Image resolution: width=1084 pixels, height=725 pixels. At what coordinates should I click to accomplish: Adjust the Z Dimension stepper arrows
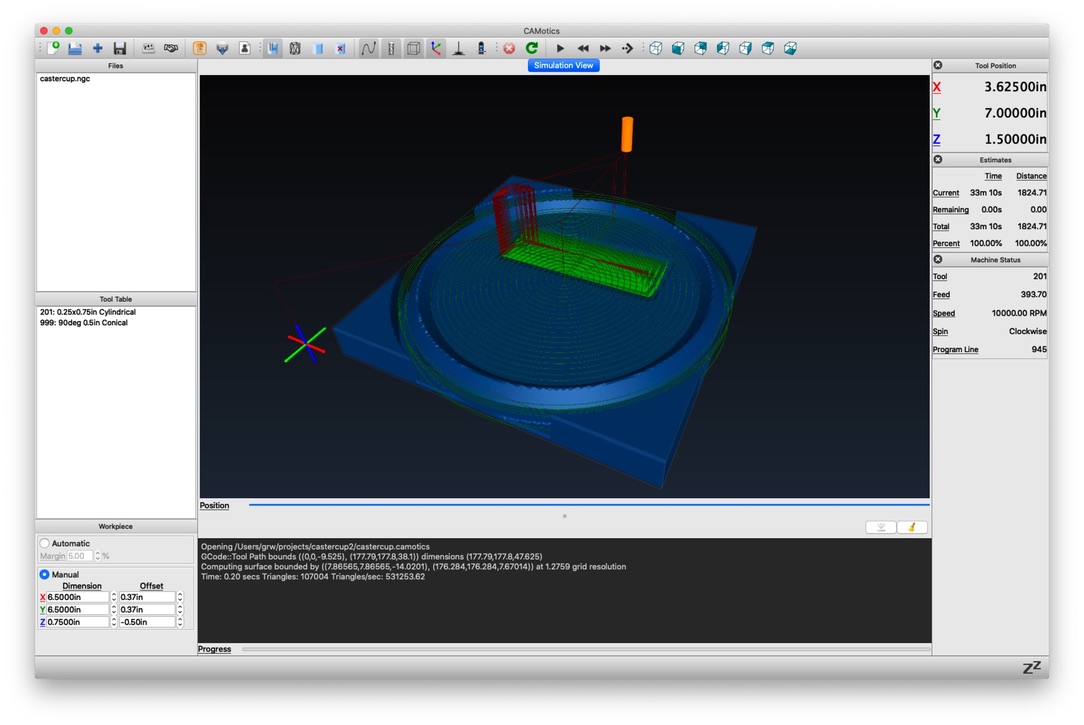[x=113, y=622]
